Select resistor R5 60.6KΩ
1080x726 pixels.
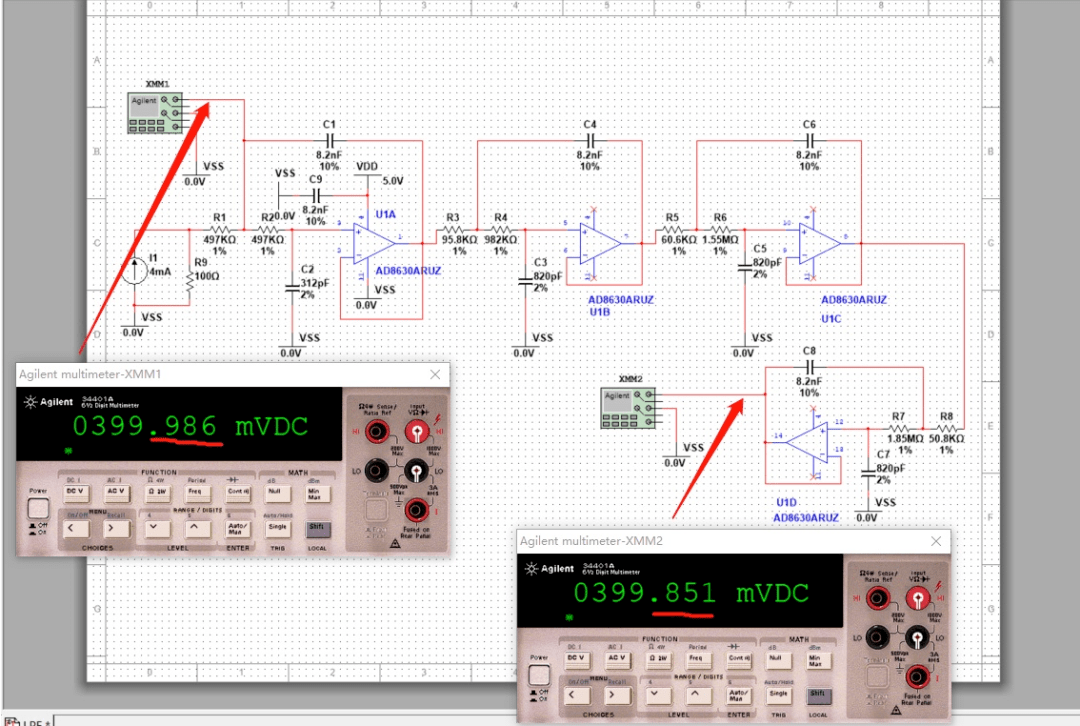pos(672,229)
